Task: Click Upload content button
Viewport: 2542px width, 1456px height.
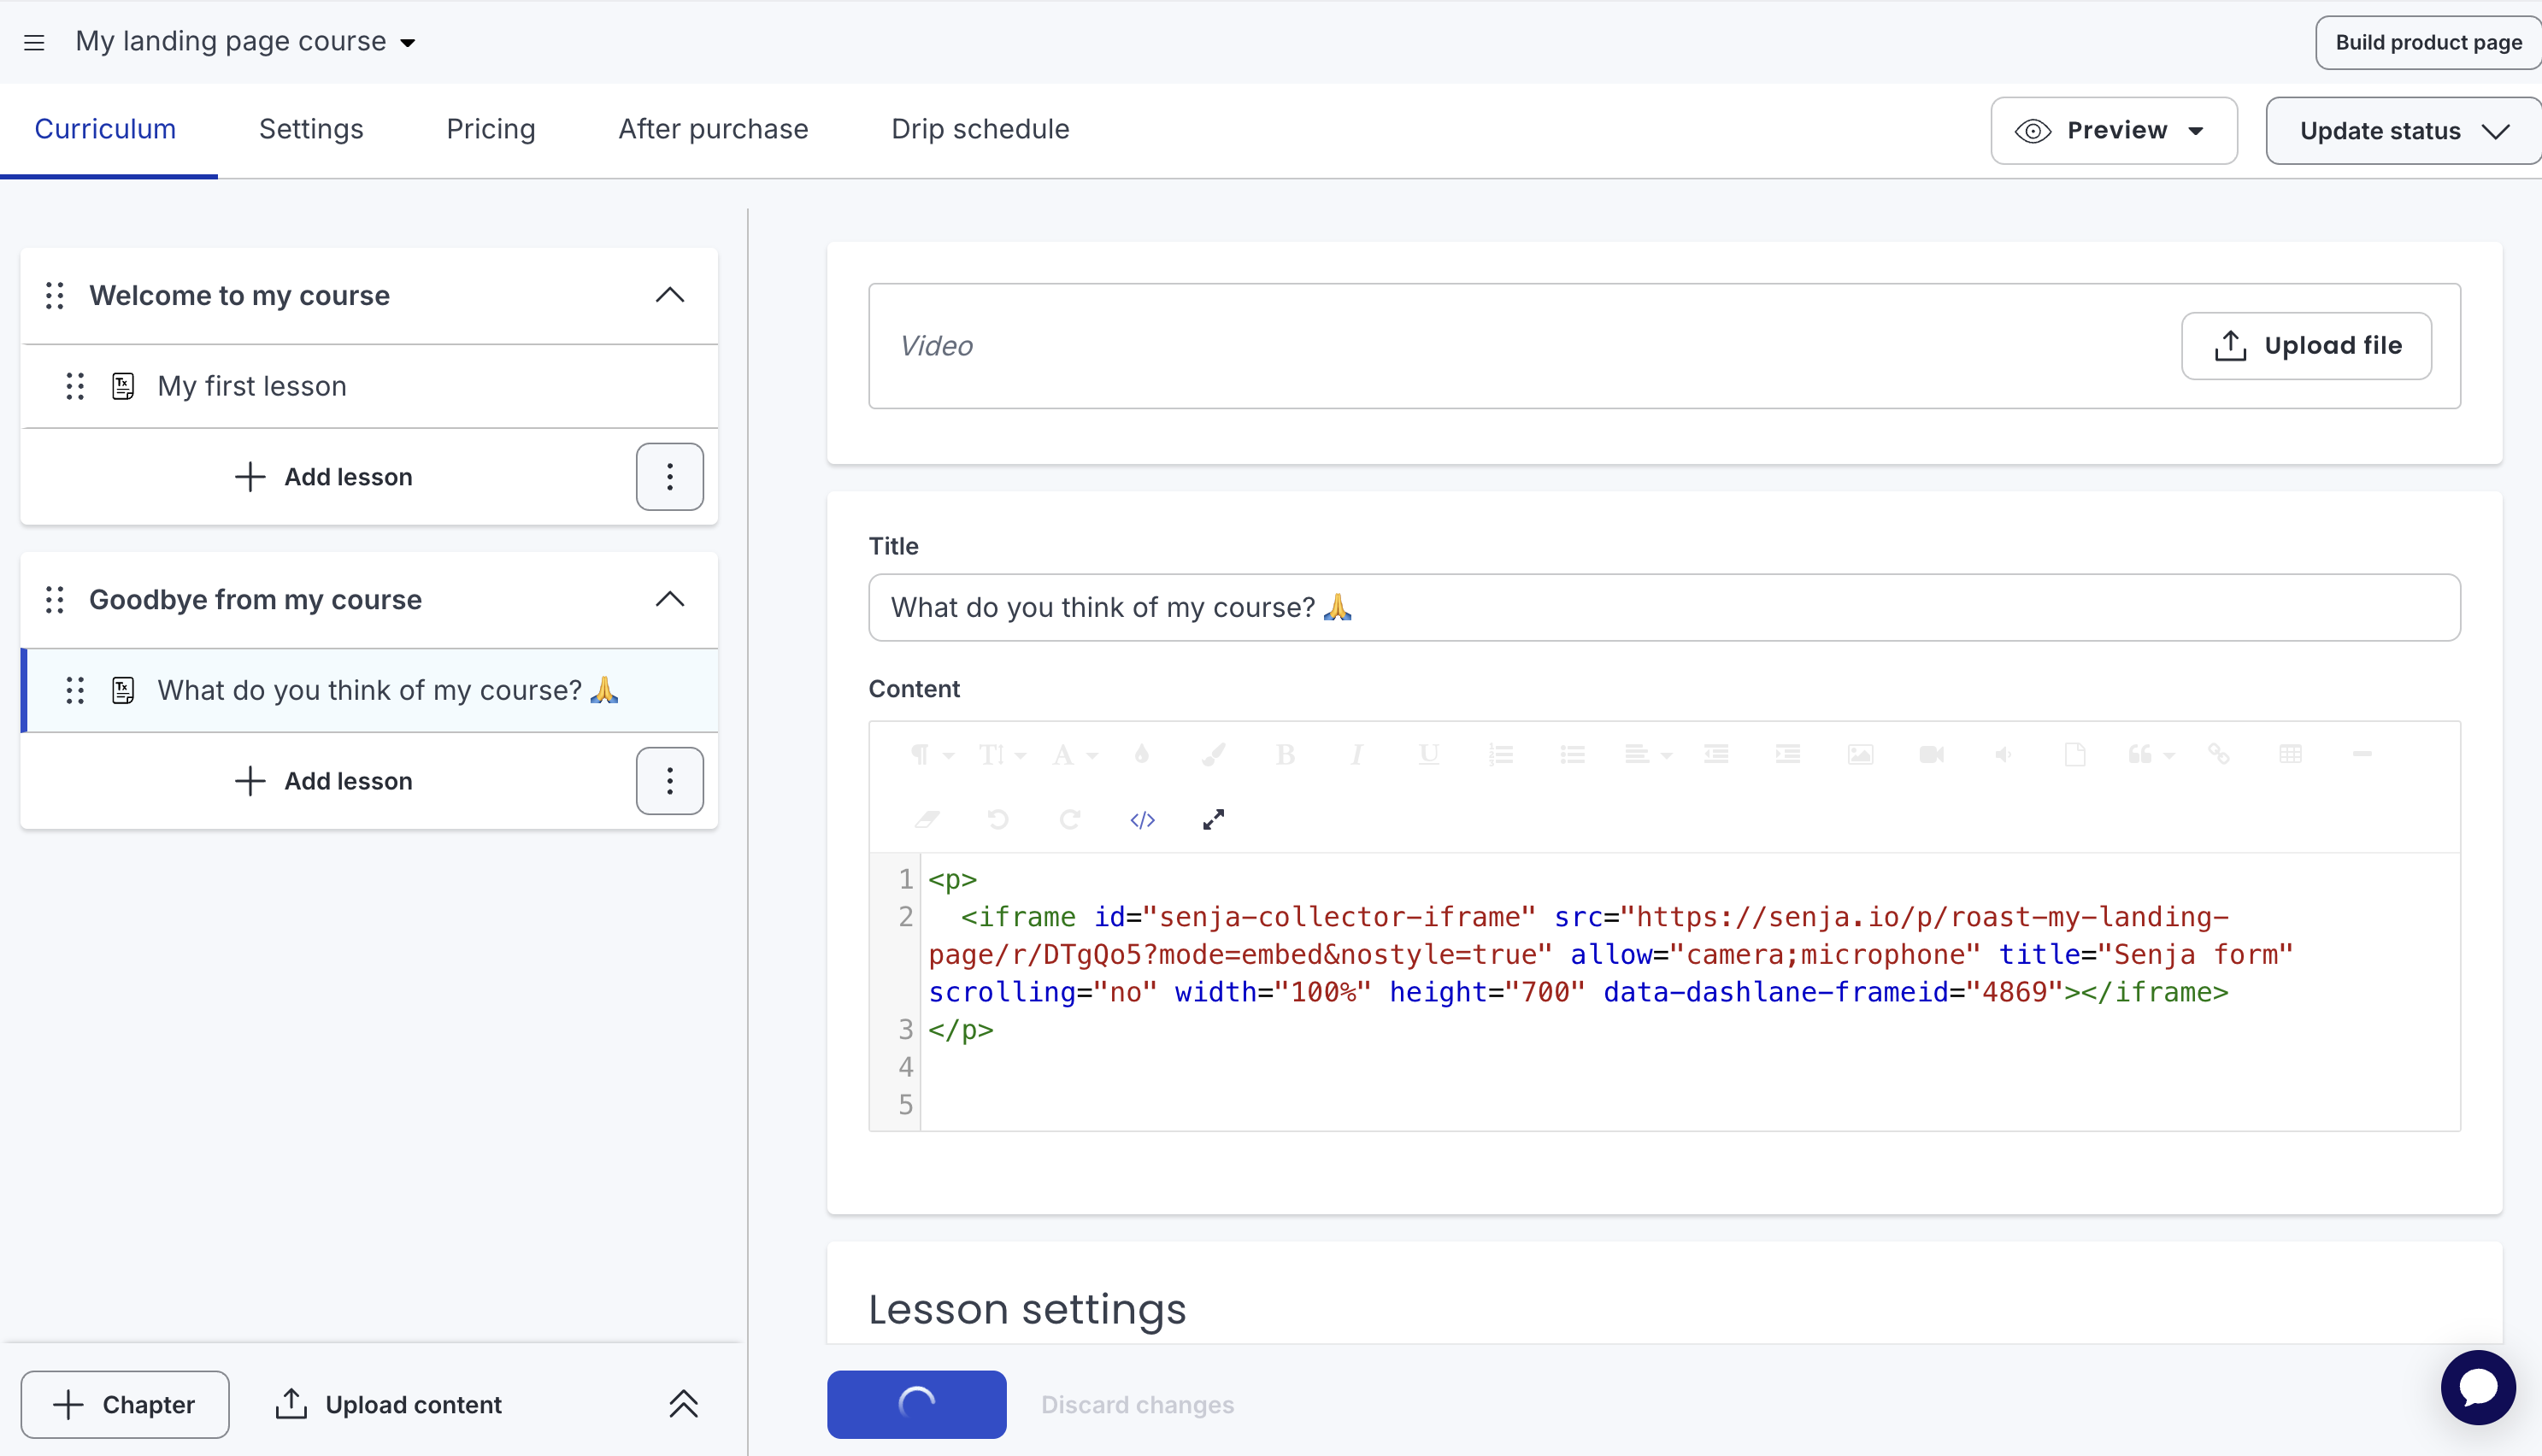Action: click(x=389, y=1405)
